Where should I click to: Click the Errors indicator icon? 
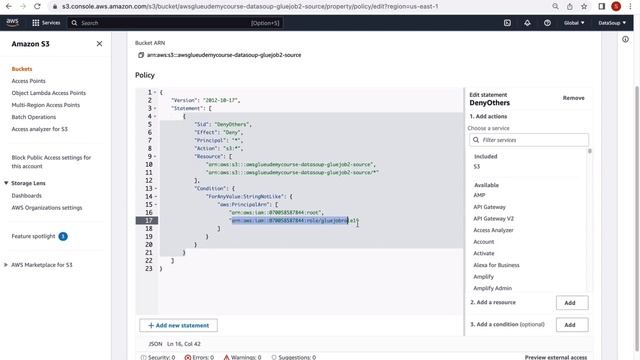tap(188, 357)
